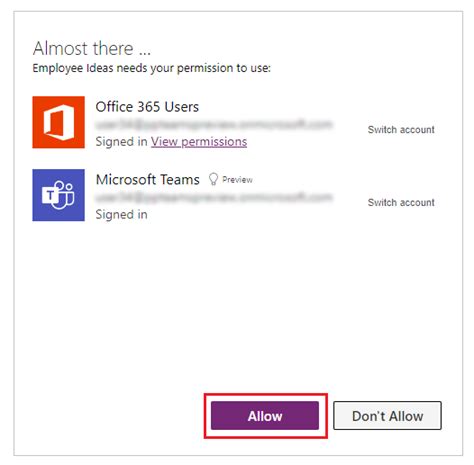Click the Preview label beside Microsoft Teams
Image resolution: width=474 pixels, height=465 pixels.
[237, 180]
